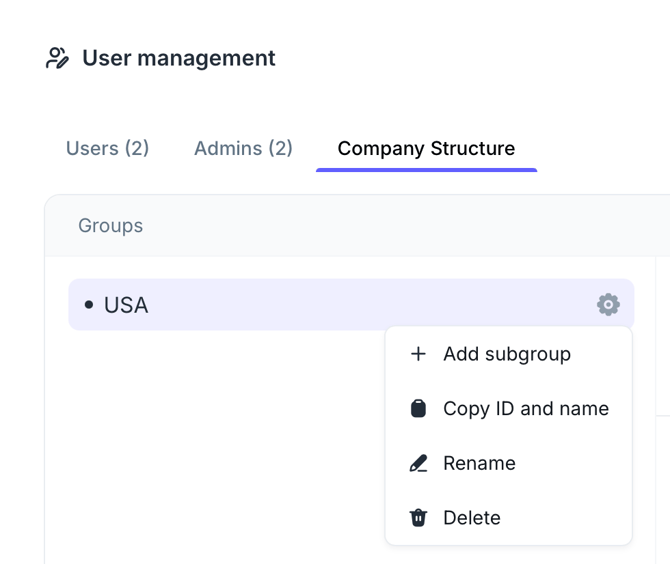This screenshot has height=564, width=670.
Task: Click the pencil icon beside Rename
Action: (x=418, y=463)
